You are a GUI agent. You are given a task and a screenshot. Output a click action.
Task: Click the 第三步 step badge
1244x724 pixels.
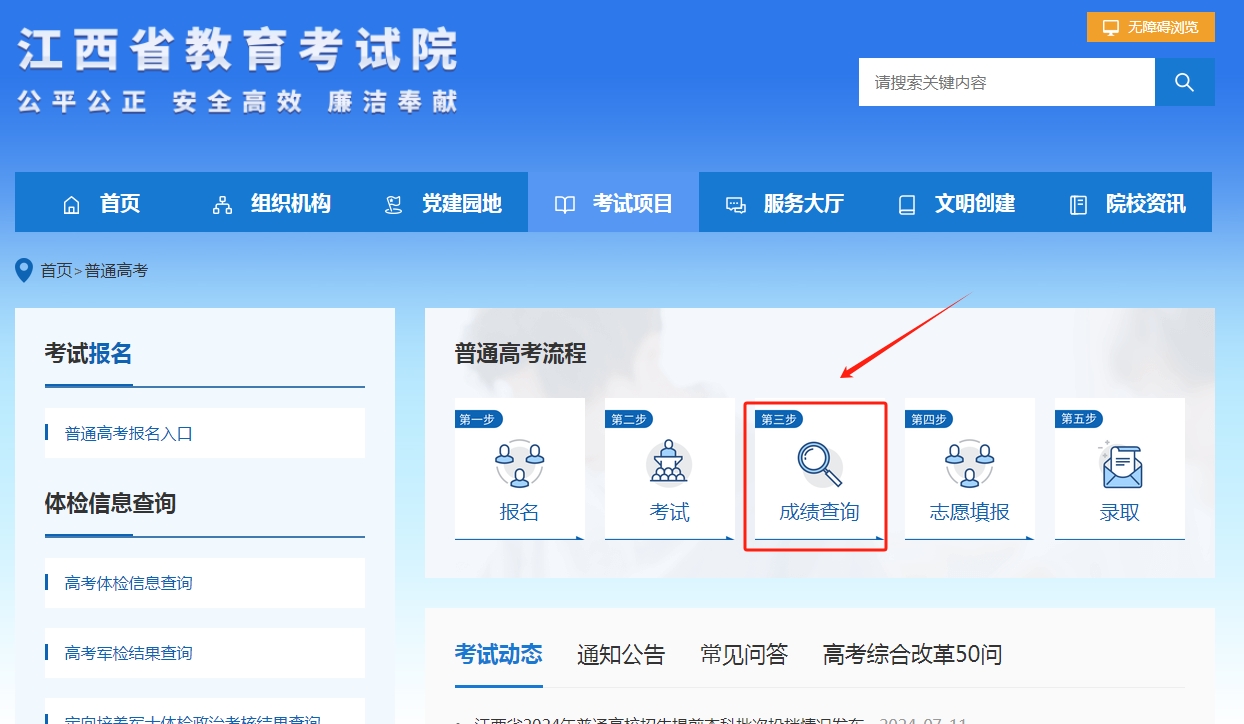point(778,419)
